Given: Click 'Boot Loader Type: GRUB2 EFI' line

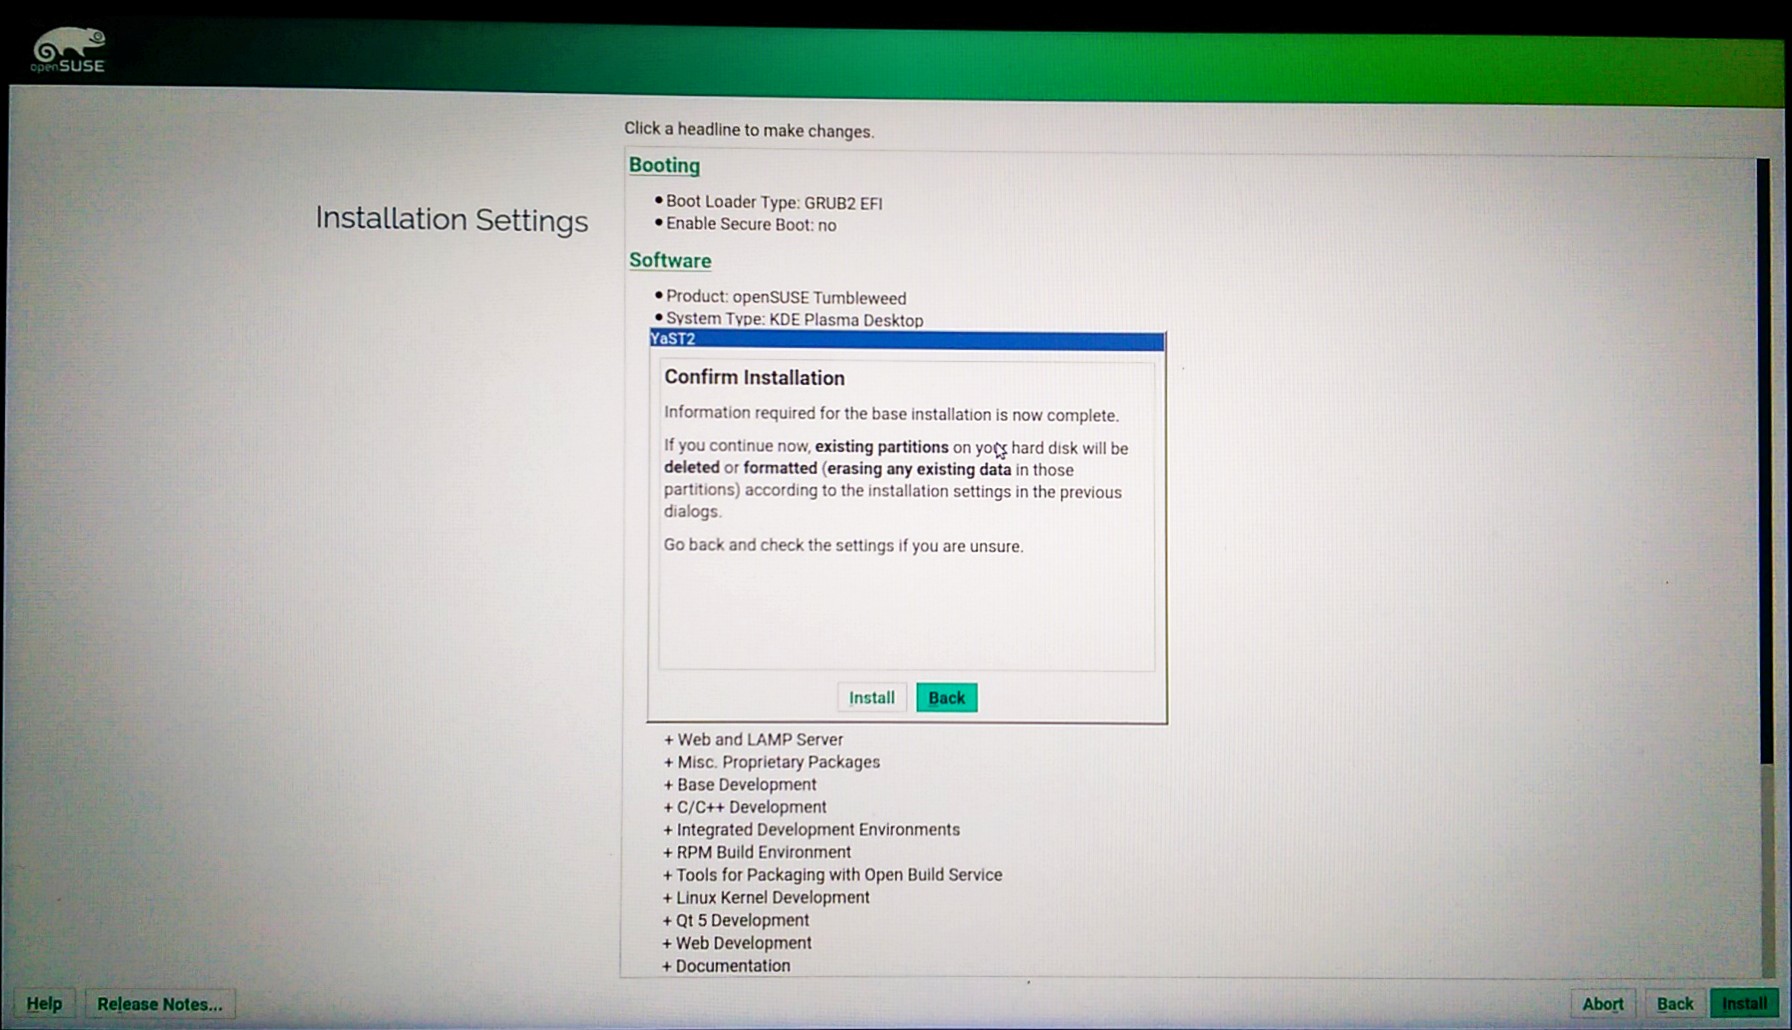Looking at the screenshot, I should [x=769, y=202].
